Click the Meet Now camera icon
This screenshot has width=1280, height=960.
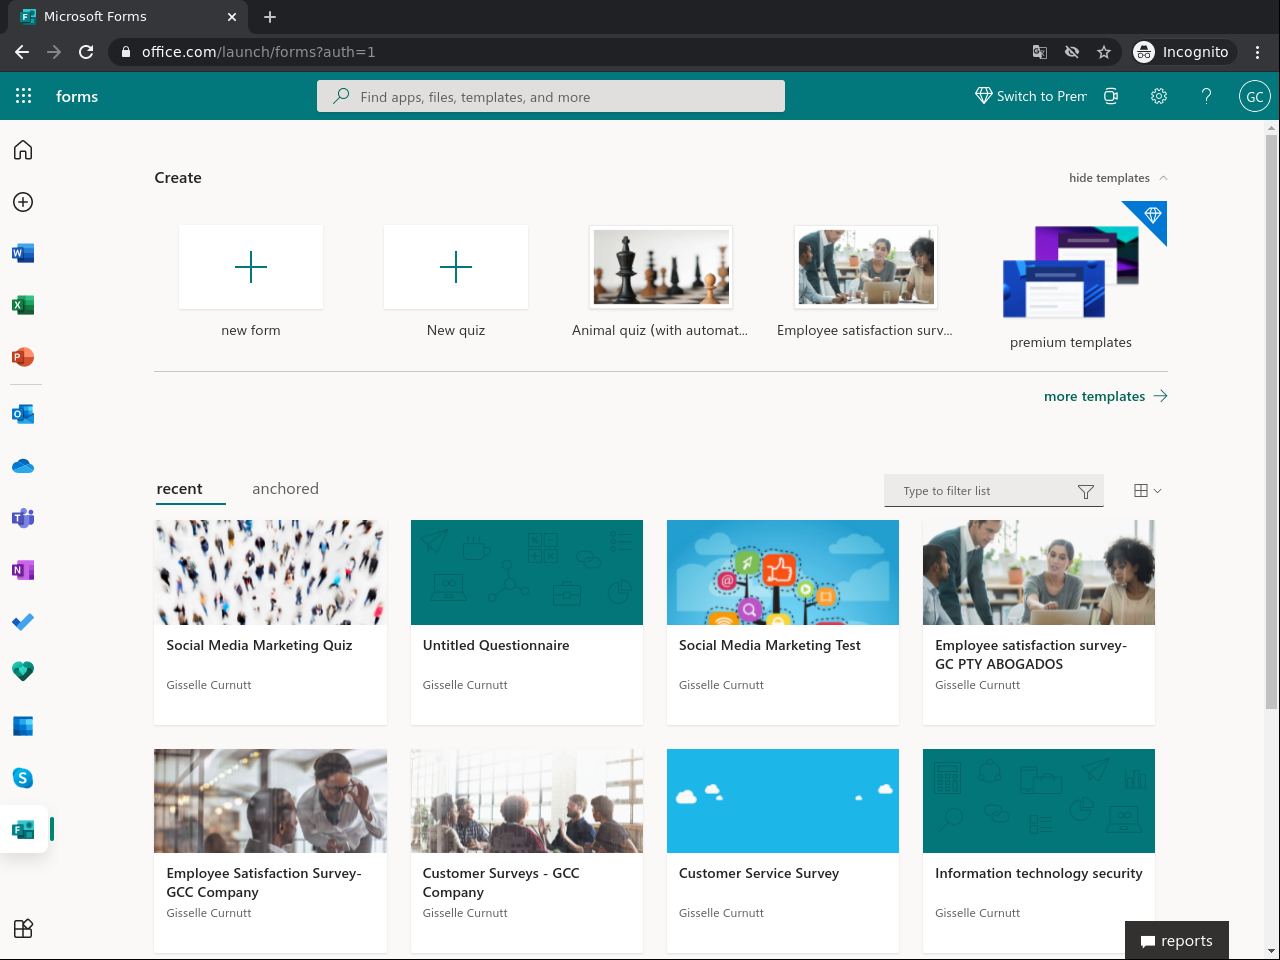1111,96
